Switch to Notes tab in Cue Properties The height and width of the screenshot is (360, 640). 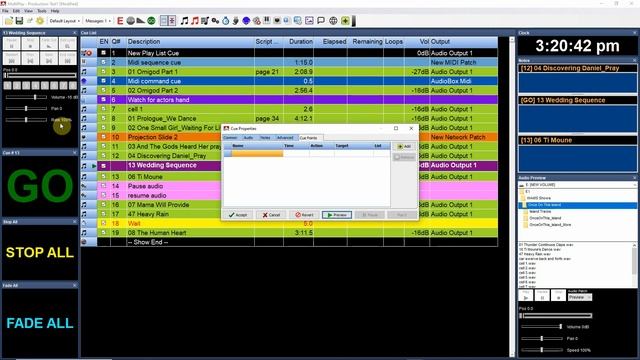pos(265,138)
